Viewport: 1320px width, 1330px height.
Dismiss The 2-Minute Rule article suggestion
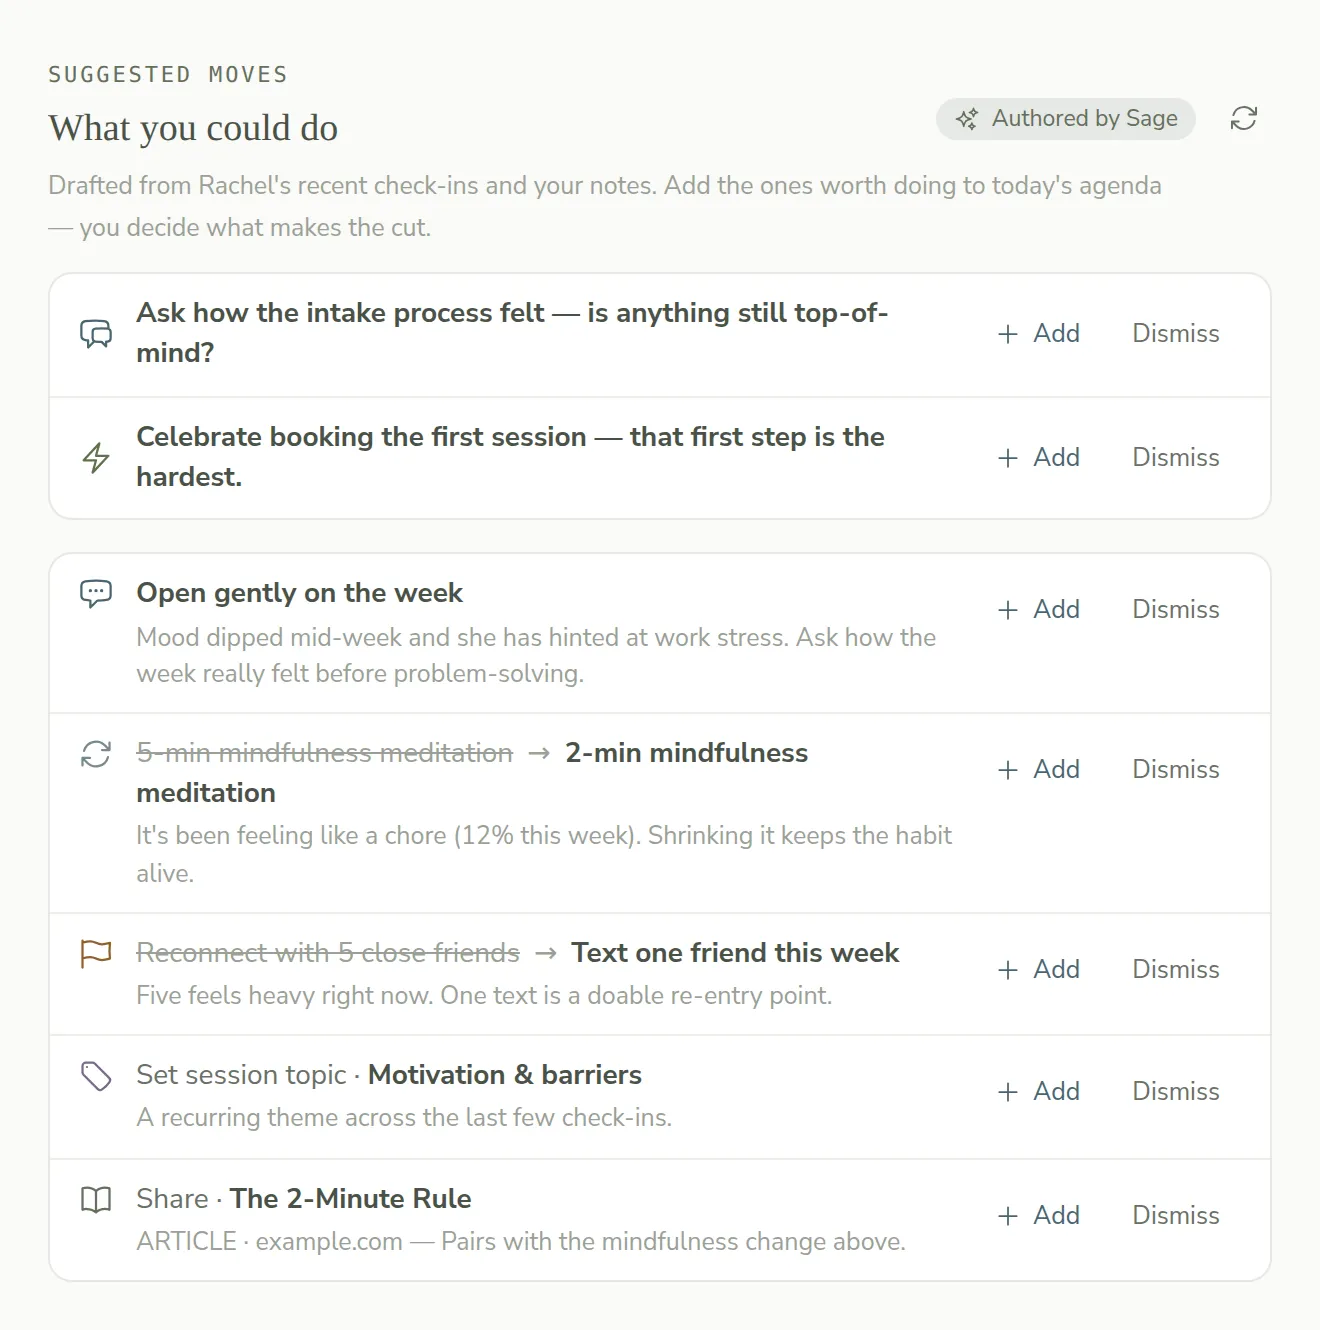[x=1175, y=1215]
